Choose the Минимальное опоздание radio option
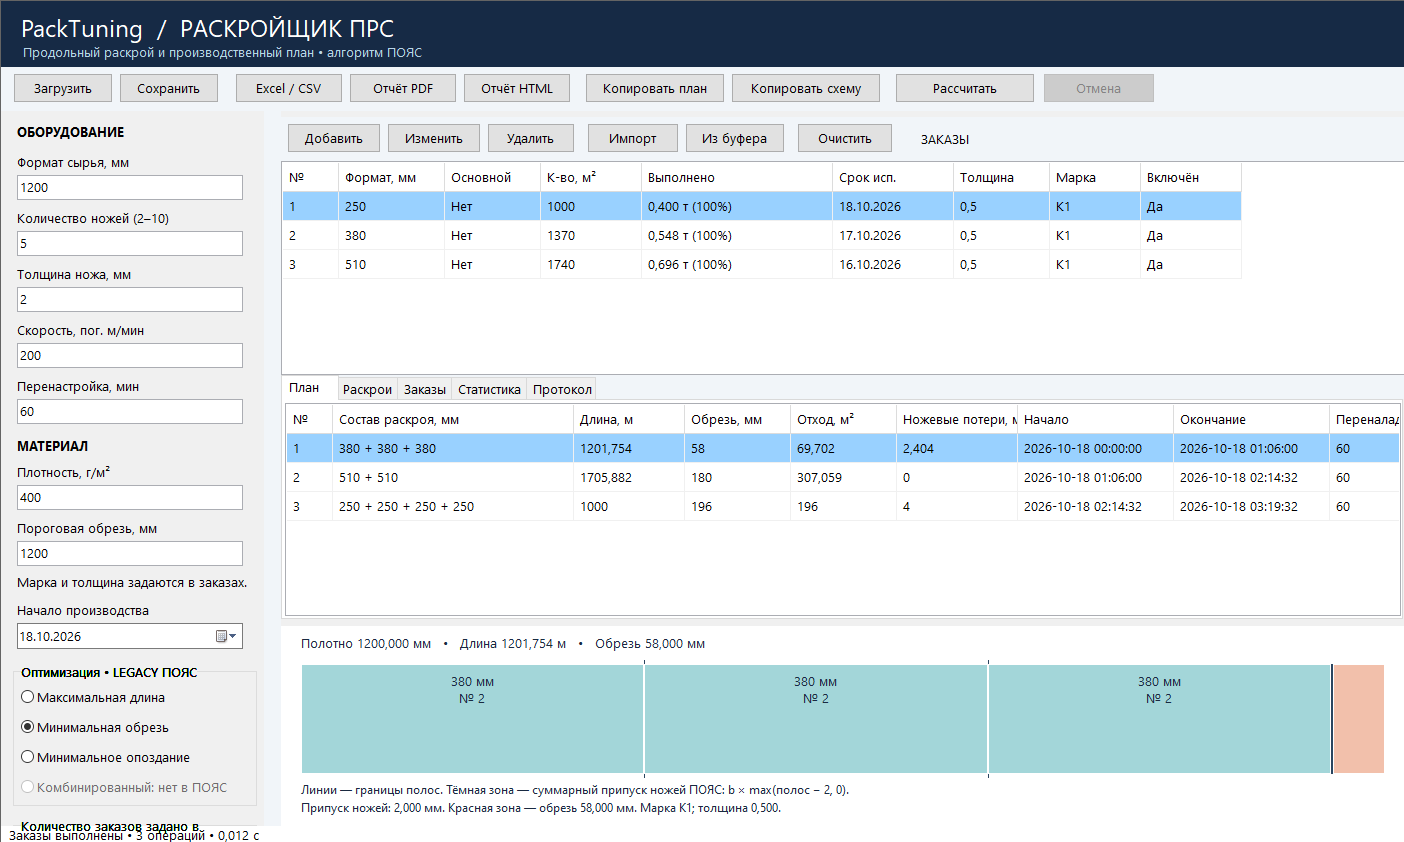The height and width of the screenshot is (842, 1404). [x=105, y=758]
